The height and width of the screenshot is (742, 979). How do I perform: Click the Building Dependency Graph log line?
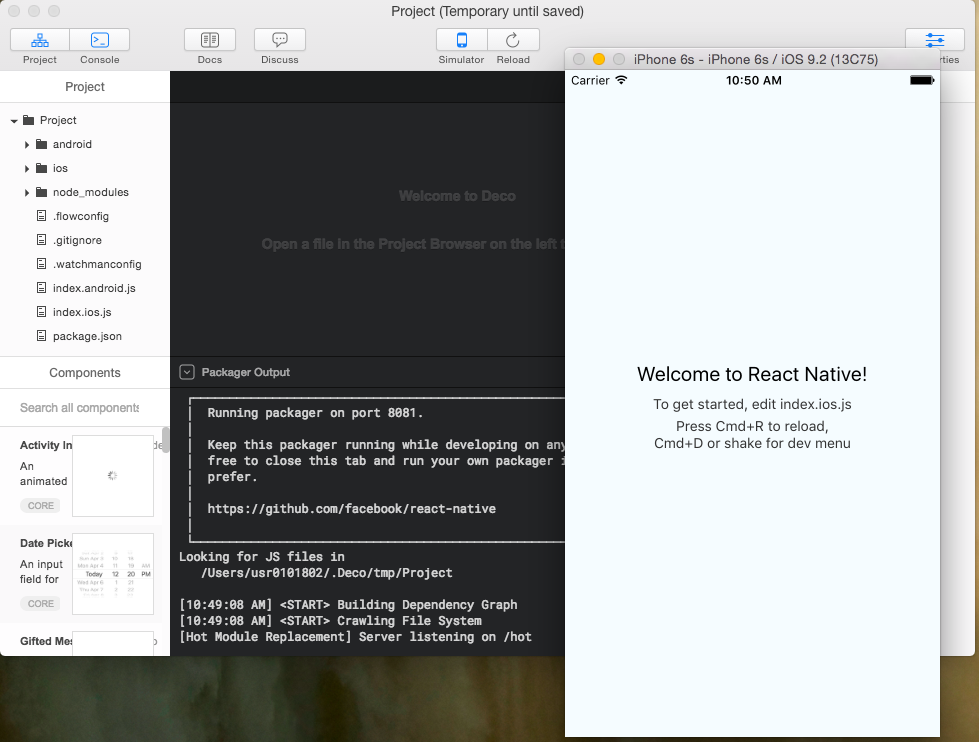[x=348, y=605]
